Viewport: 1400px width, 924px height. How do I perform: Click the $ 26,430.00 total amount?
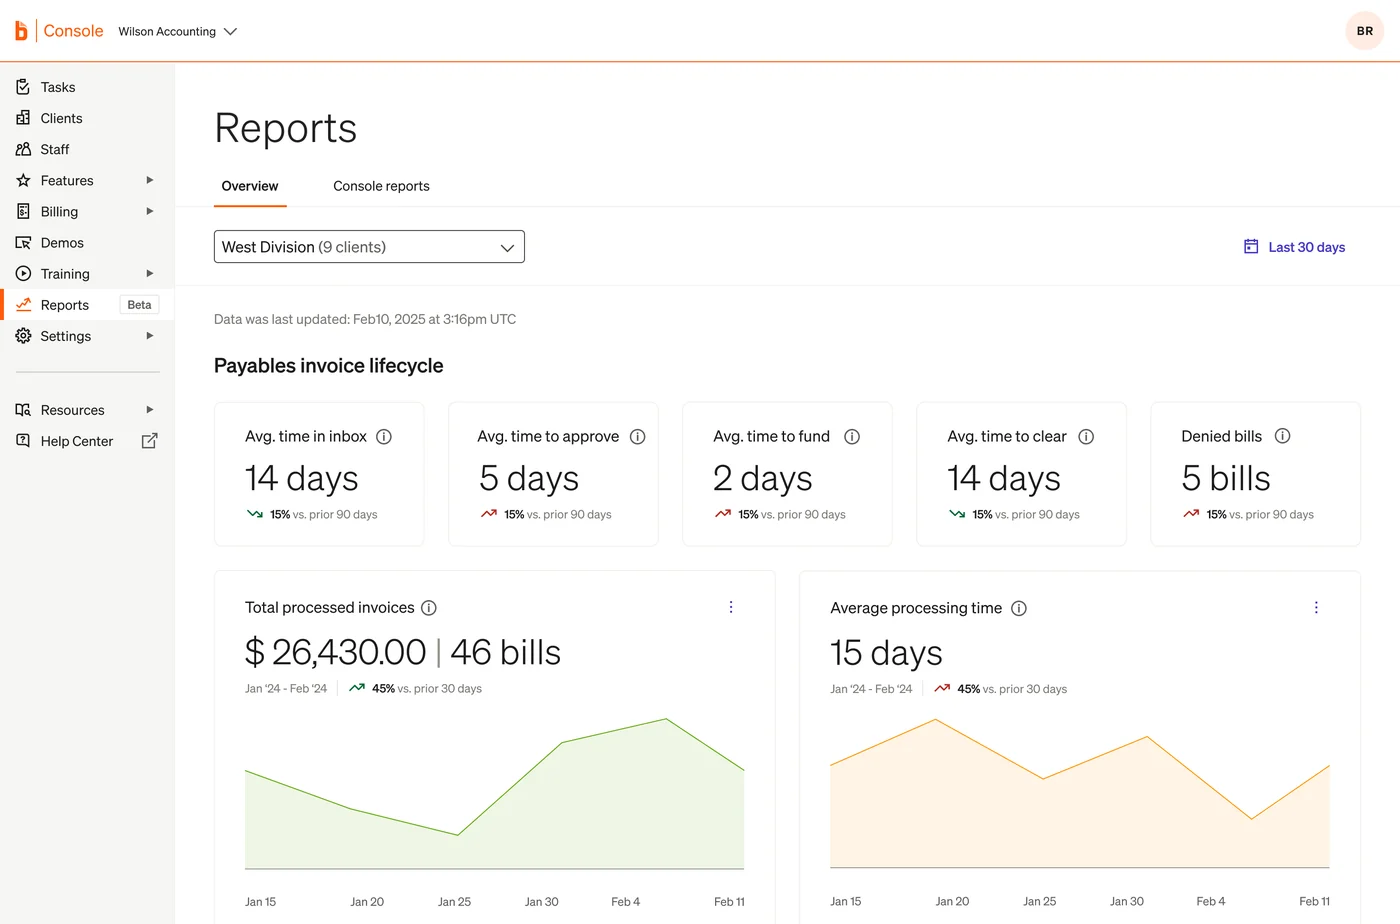point(335,652)
